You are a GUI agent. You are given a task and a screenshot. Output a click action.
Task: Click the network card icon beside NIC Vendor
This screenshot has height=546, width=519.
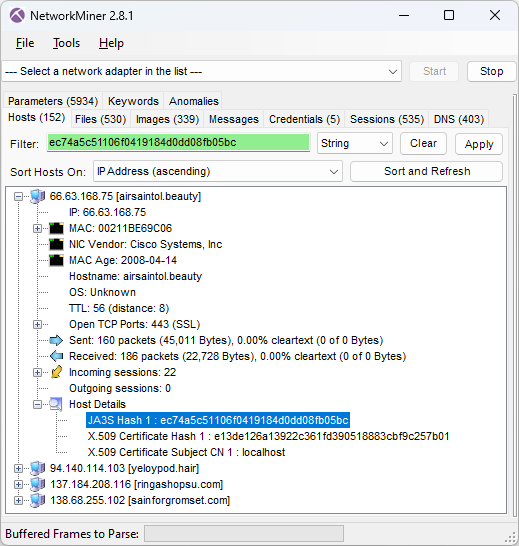(x=56, y=244)
